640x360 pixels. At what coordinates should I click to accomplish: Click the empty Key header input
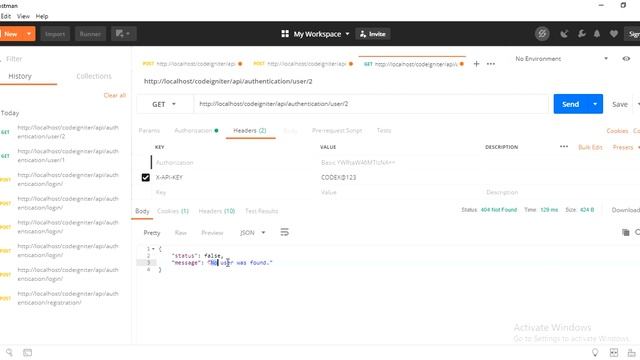(x=235, y=192)
